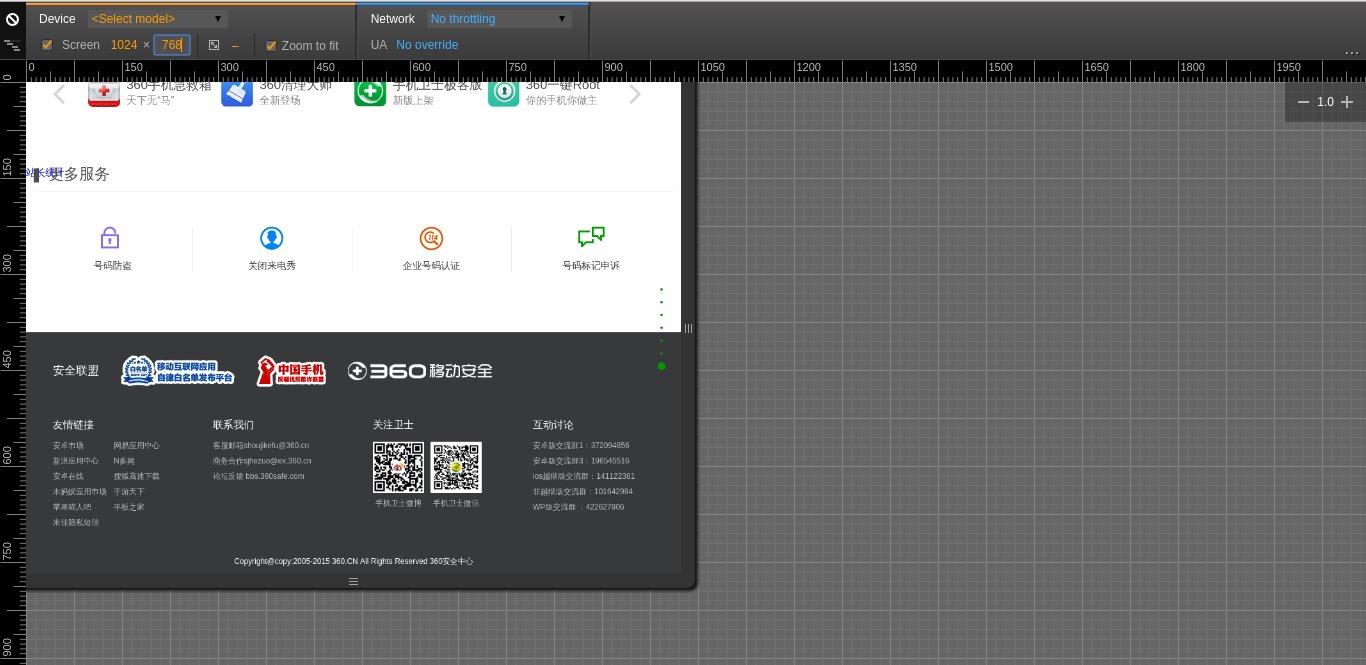Toggle the Zoom to fit checkbox

[x=271, y=45]
